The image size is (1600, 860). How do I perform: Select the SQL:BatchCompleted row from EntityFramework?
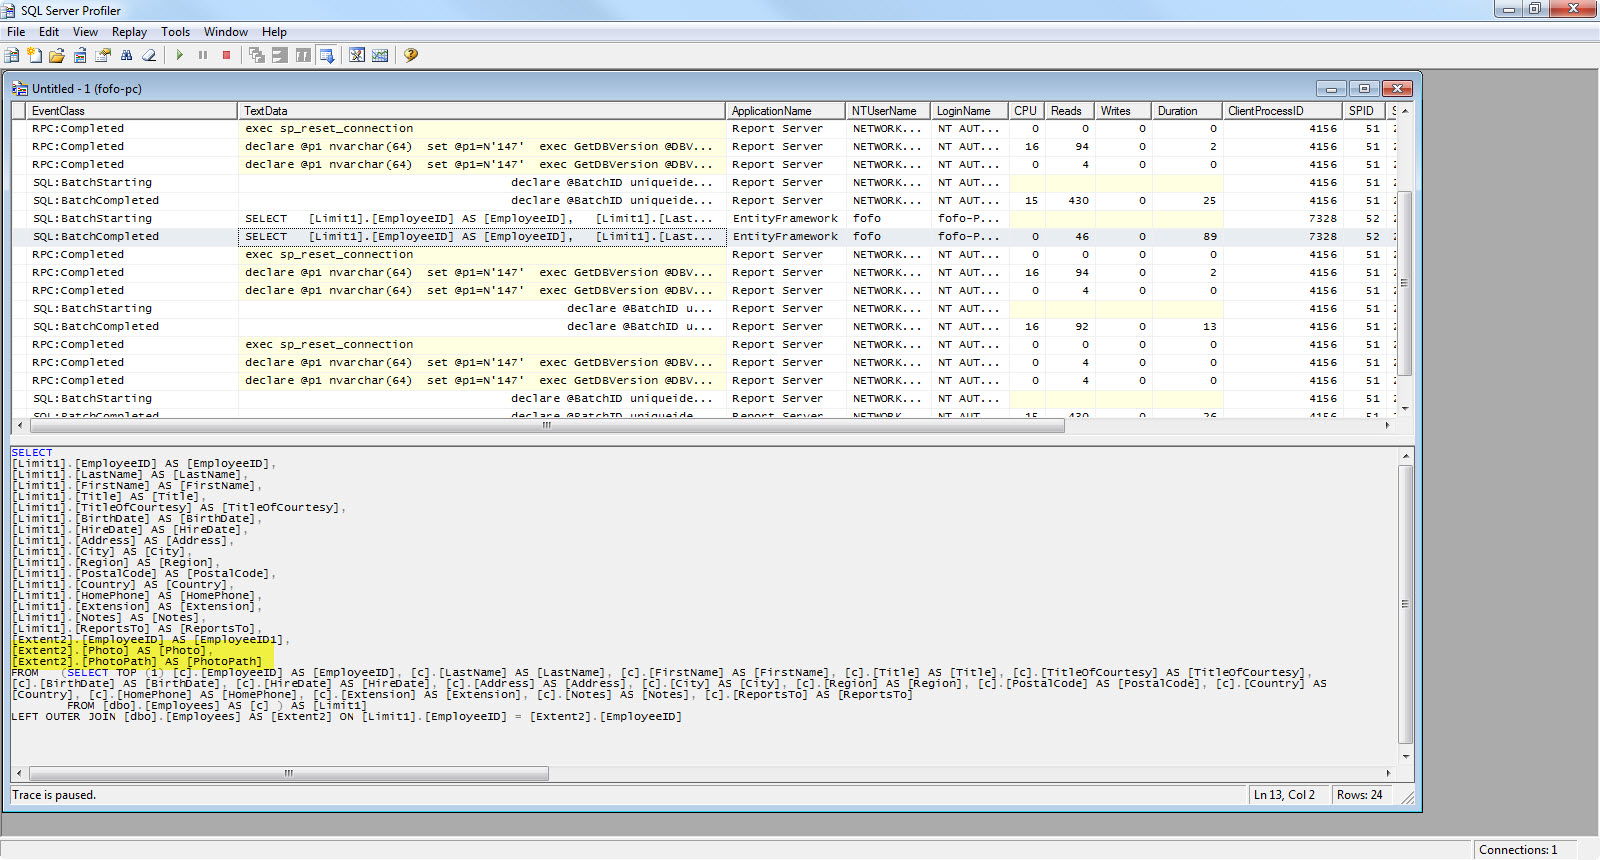coord(704,236)
